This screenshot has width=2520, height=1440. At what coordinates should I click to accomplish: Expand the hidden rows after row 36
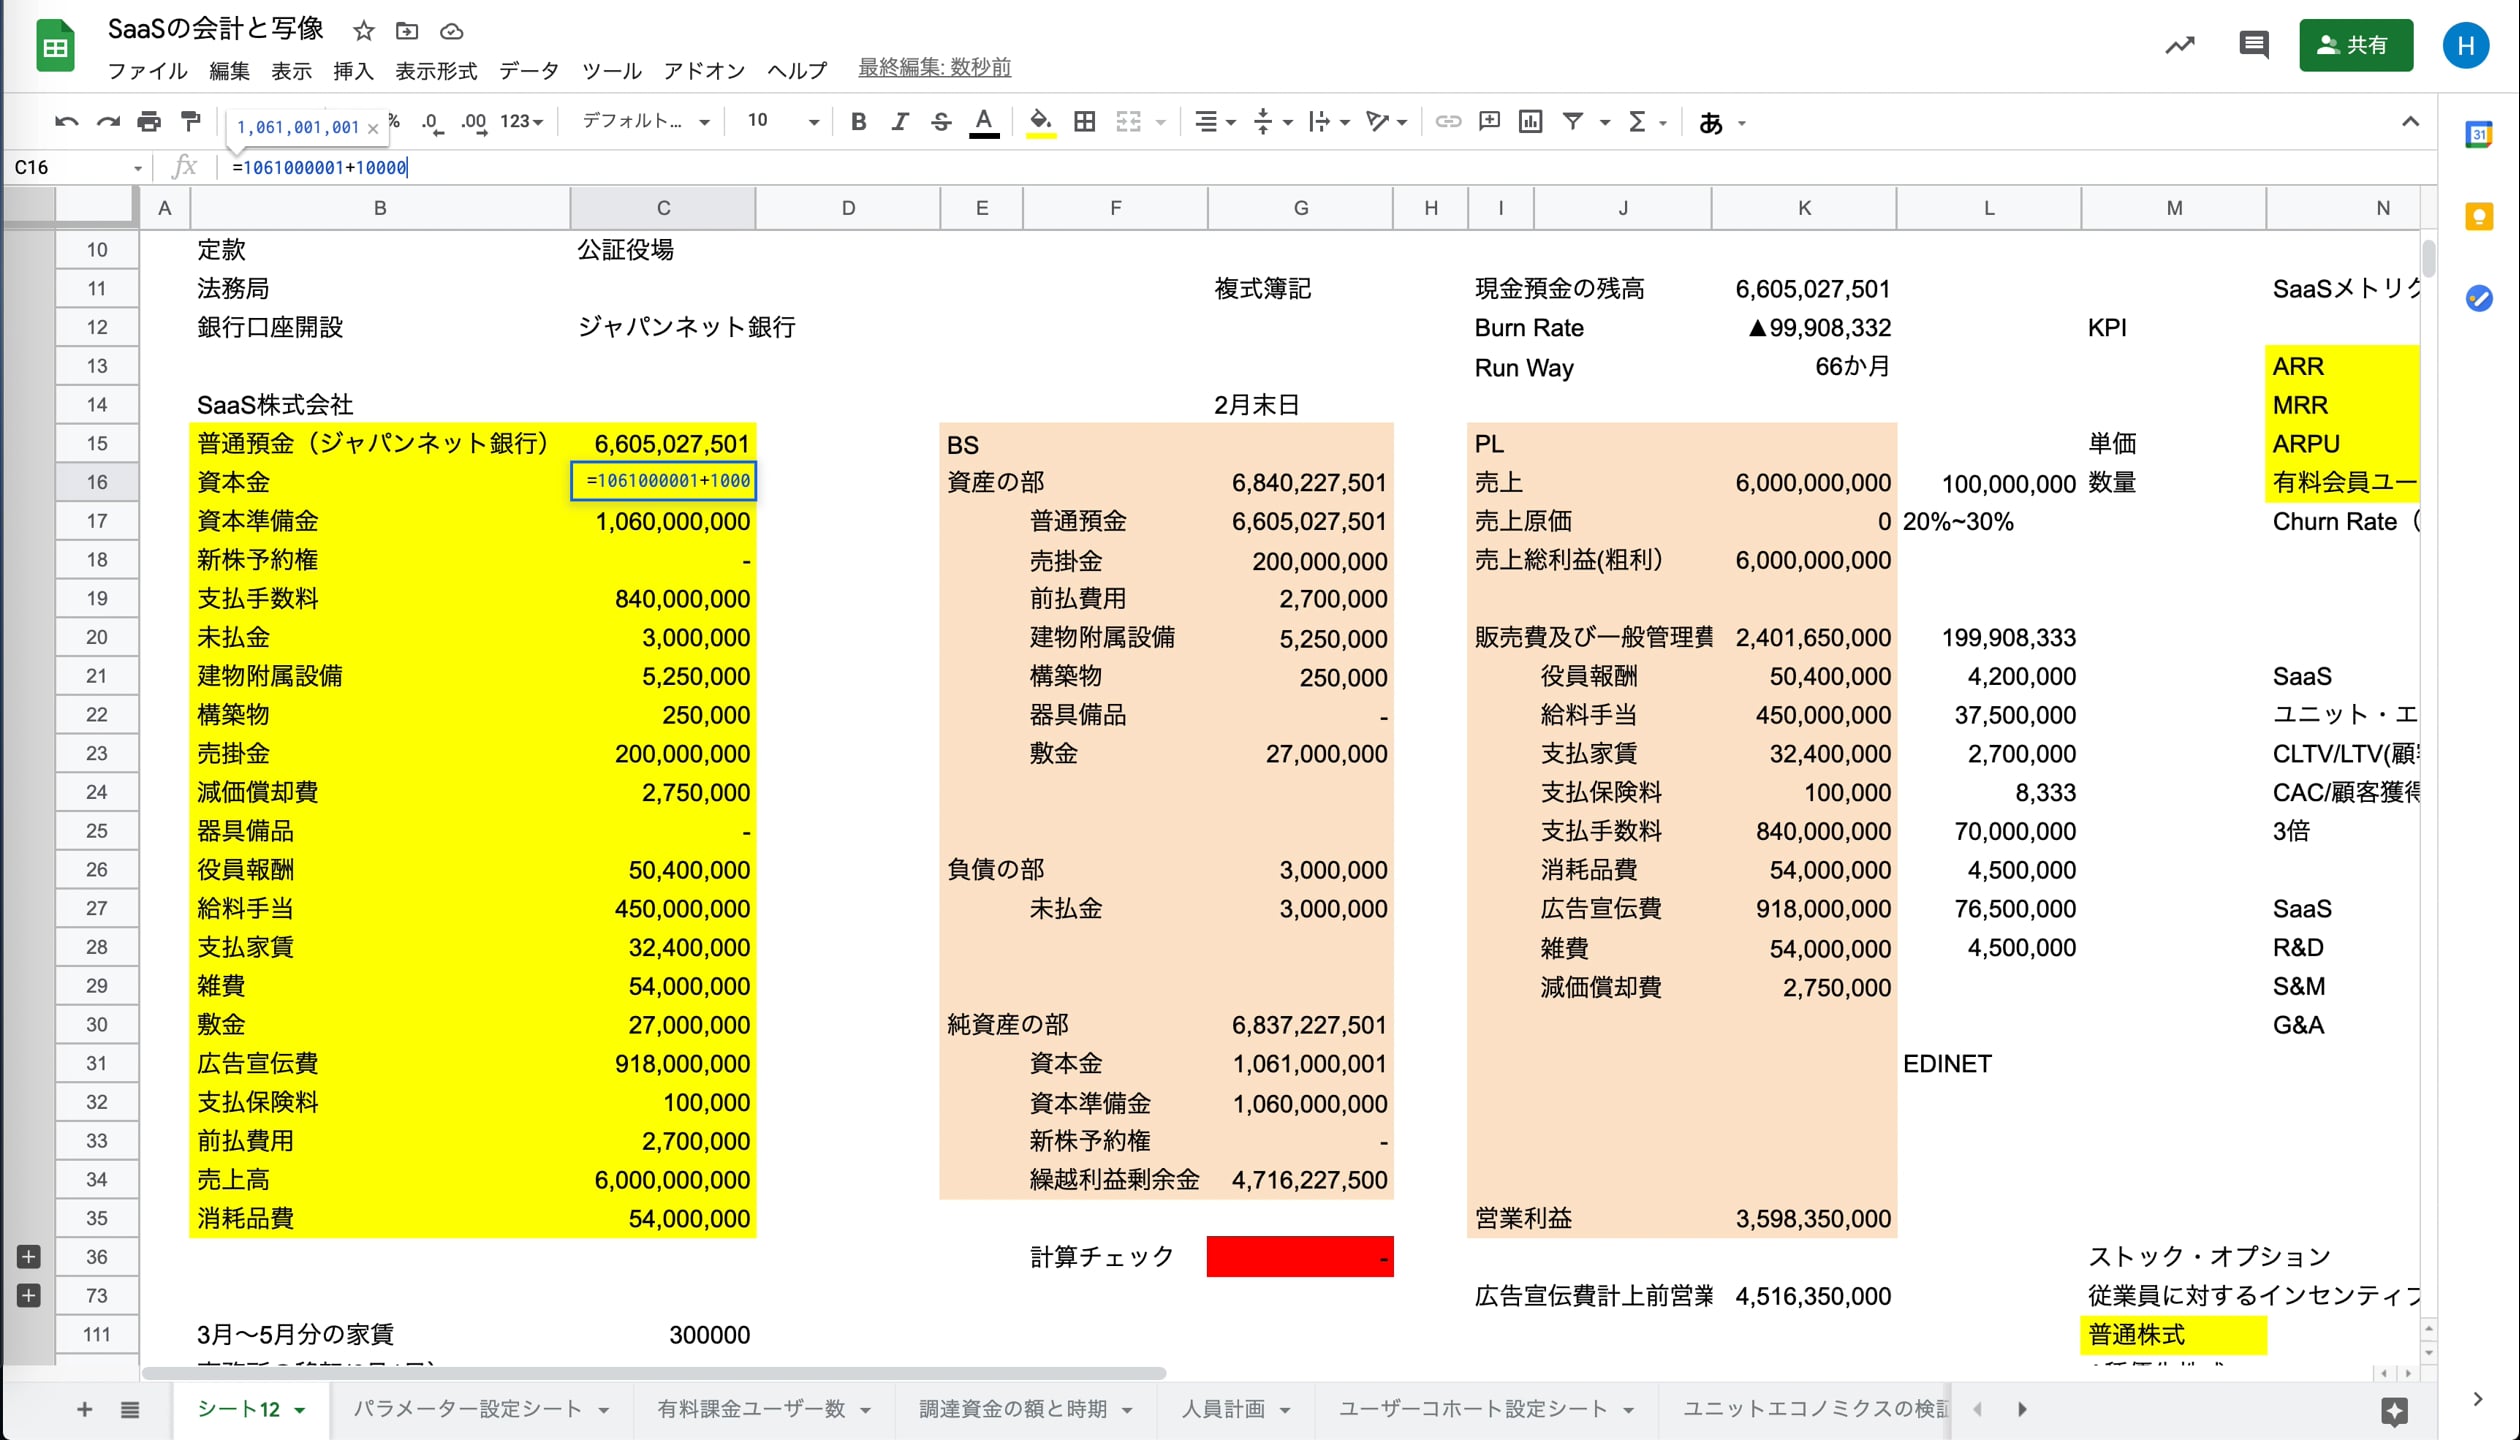pyautogui.click(x=29, y=1257)
